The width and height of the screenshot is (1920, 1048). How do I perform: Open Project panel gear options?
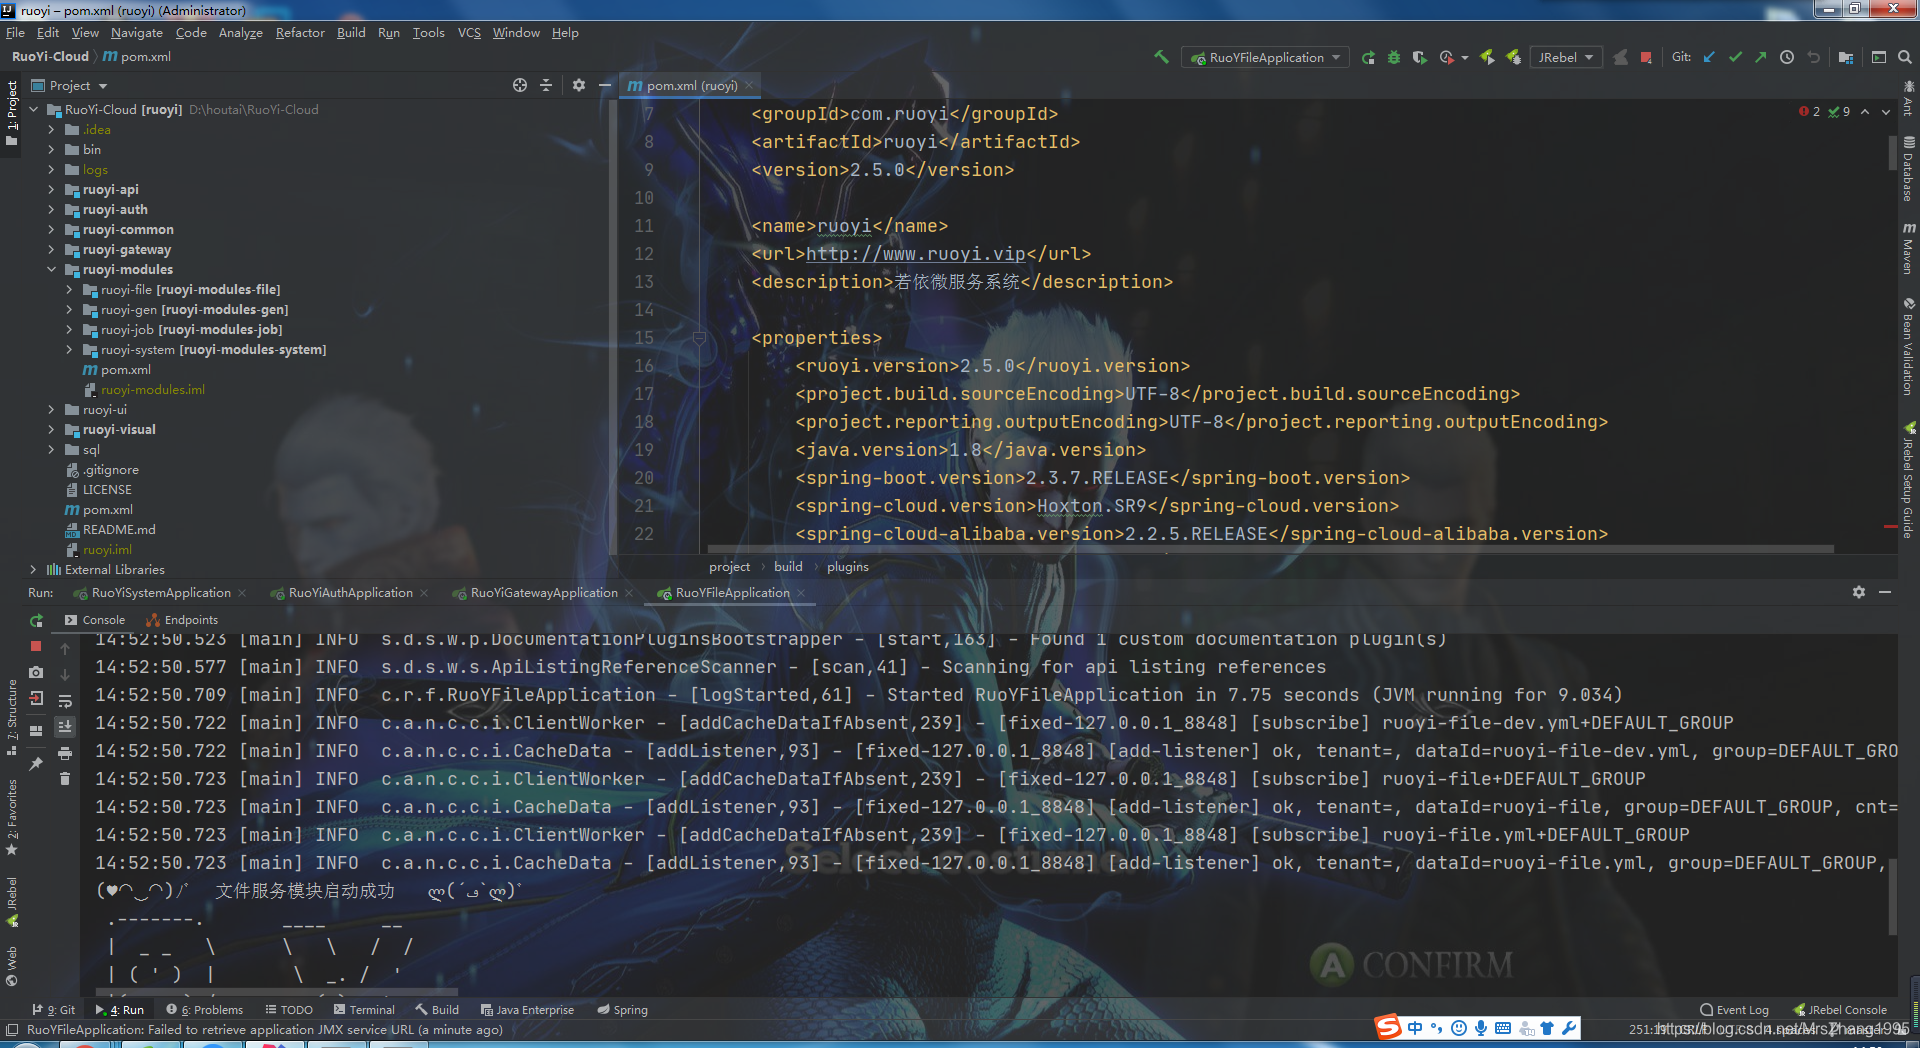click(x=578, y=85)
